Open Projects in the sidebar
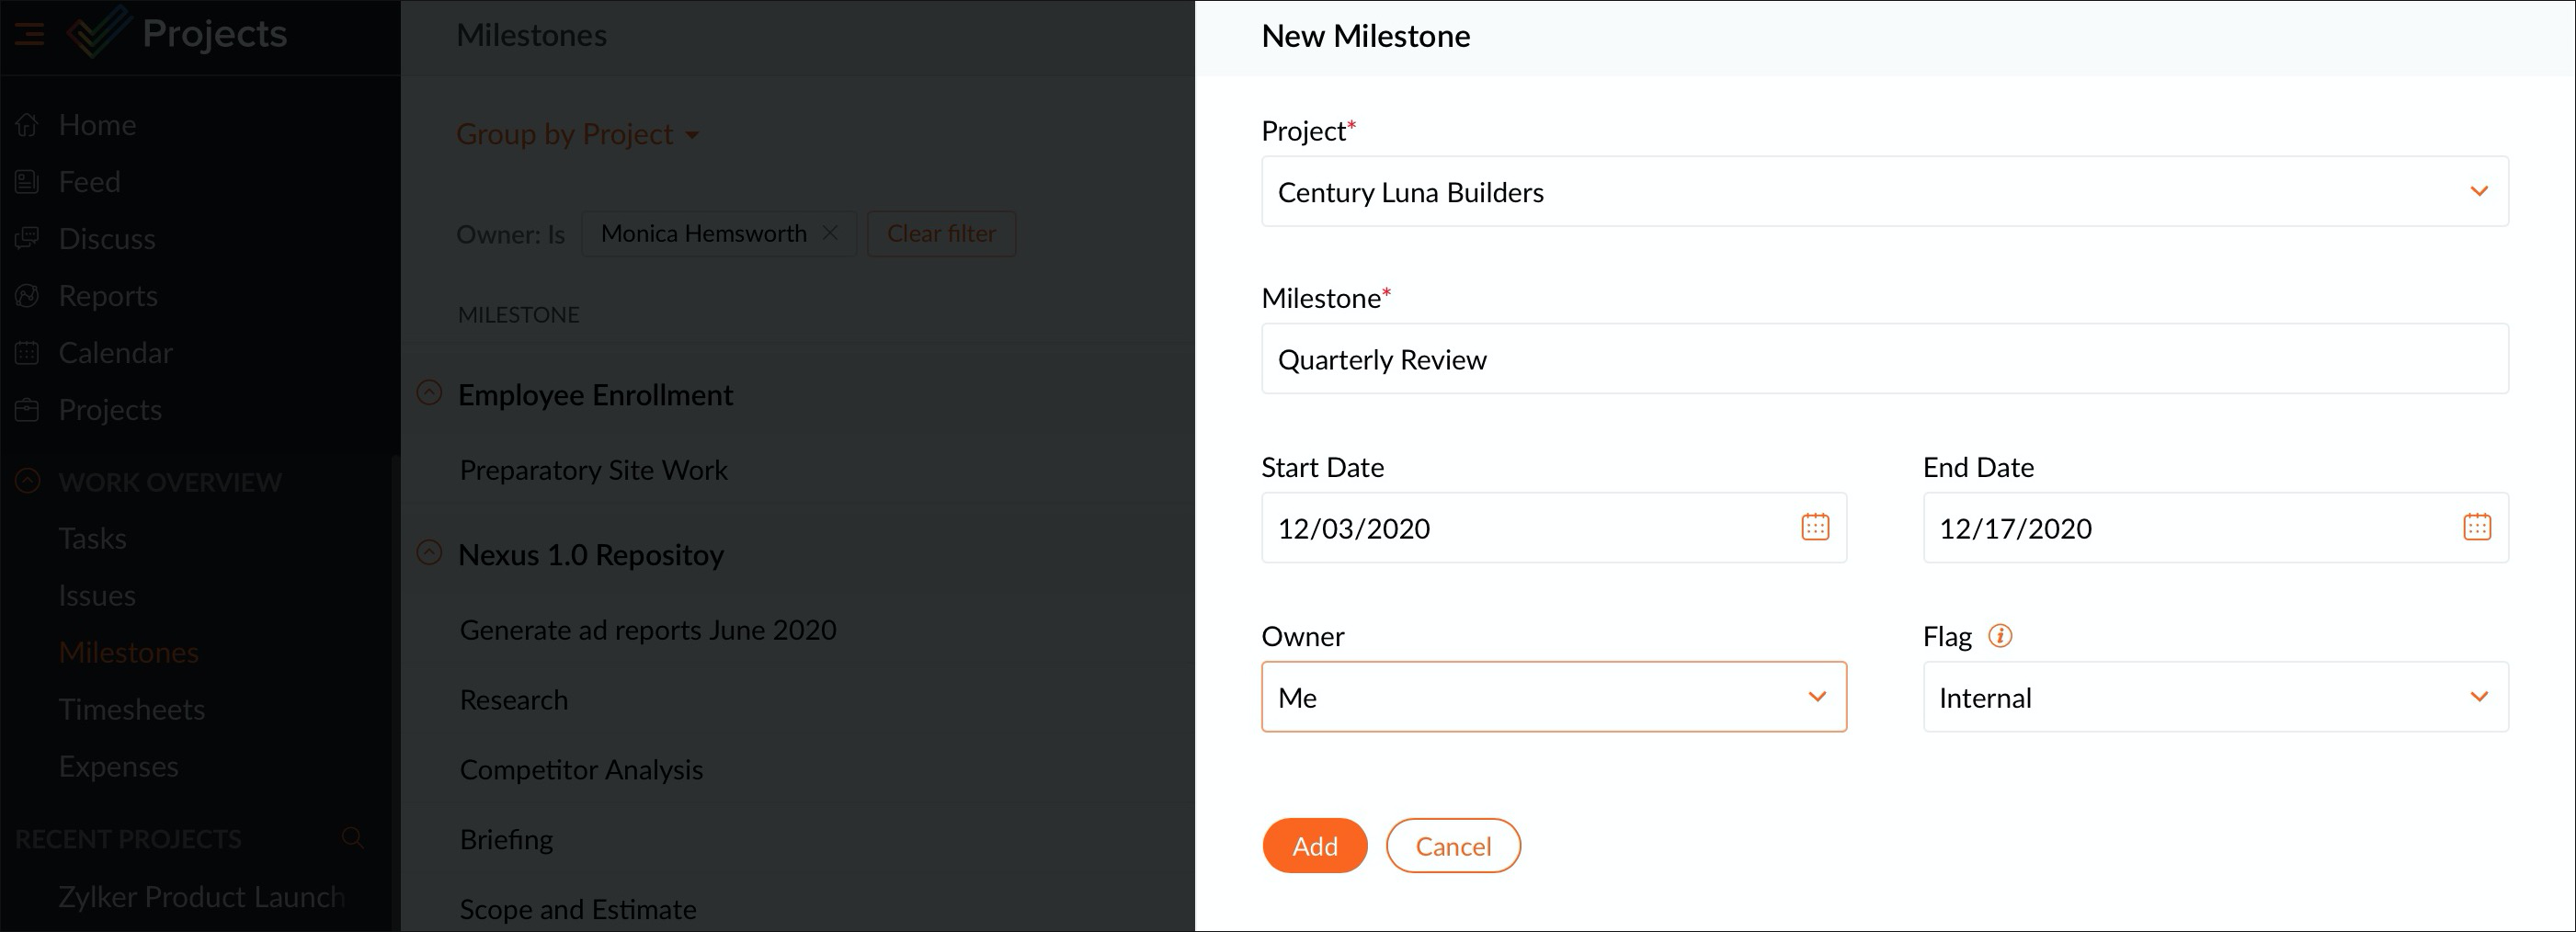The width and height of the screenshot is (2576, 932). (110, 410)
